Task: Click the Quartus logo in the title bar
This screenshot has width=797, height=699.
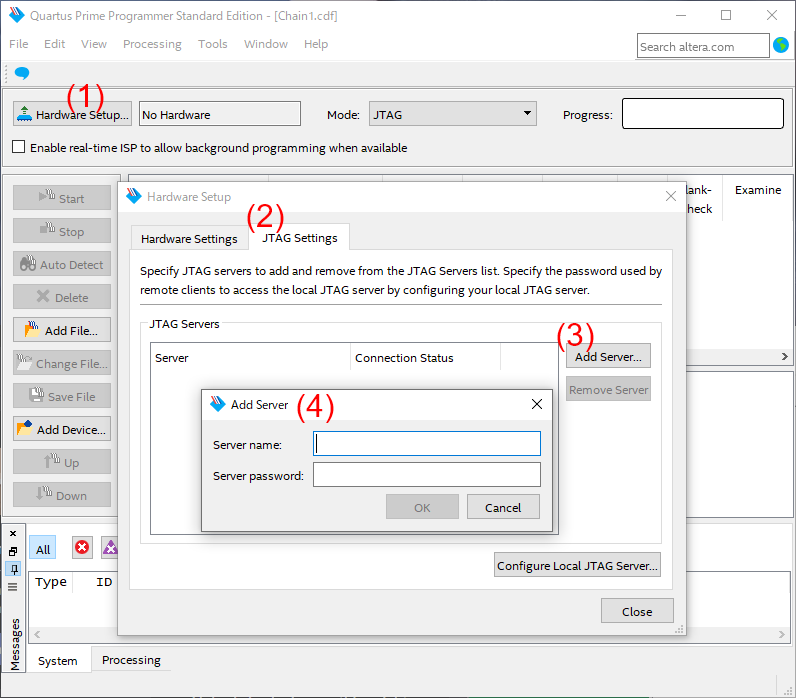Action: pyautogui.click(x=17, y=15)
